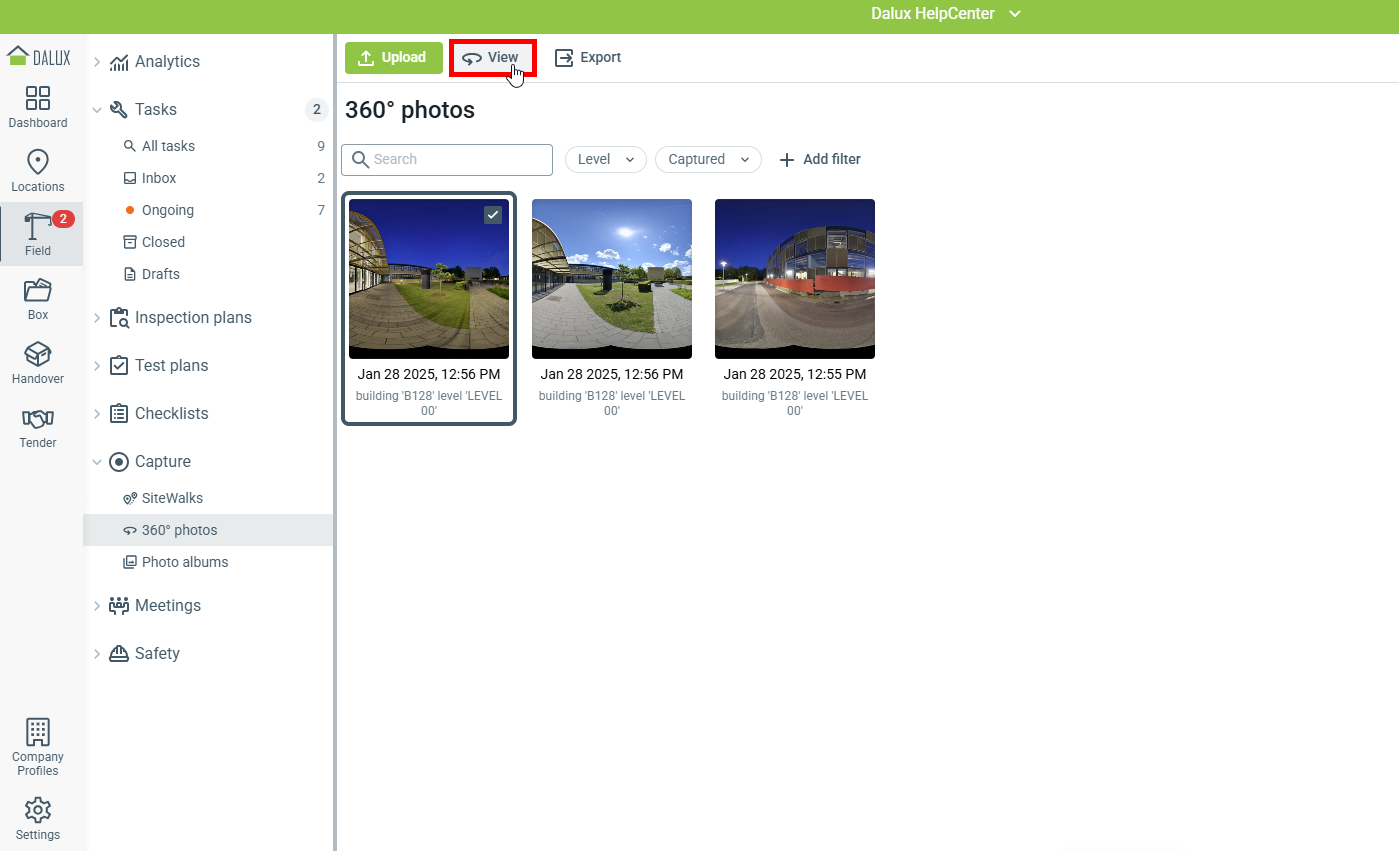Click Add filter button

[819, 159]
